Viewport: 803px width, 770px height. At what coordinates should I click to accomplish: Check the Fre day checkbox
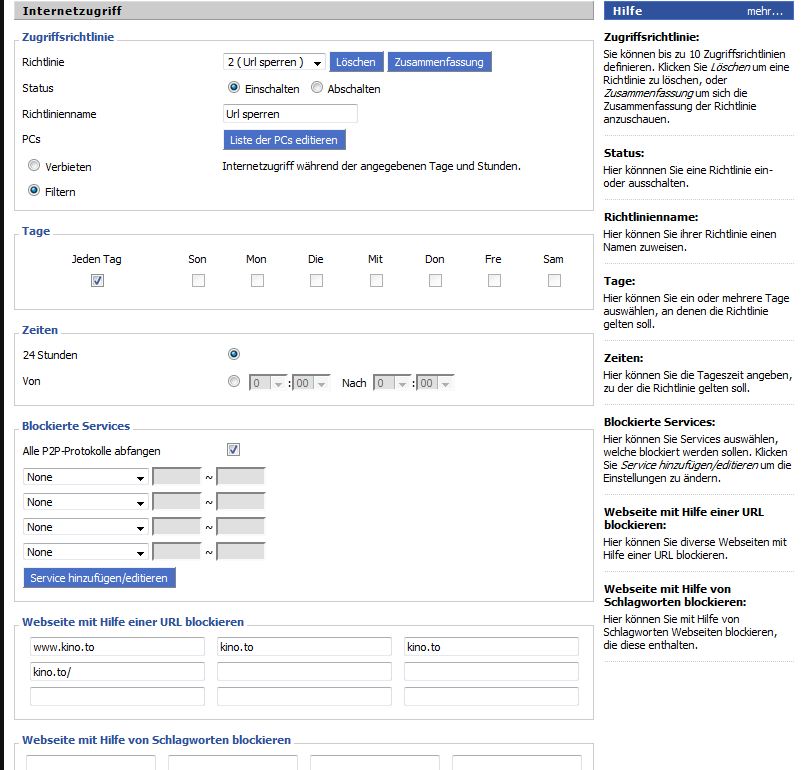494,281
